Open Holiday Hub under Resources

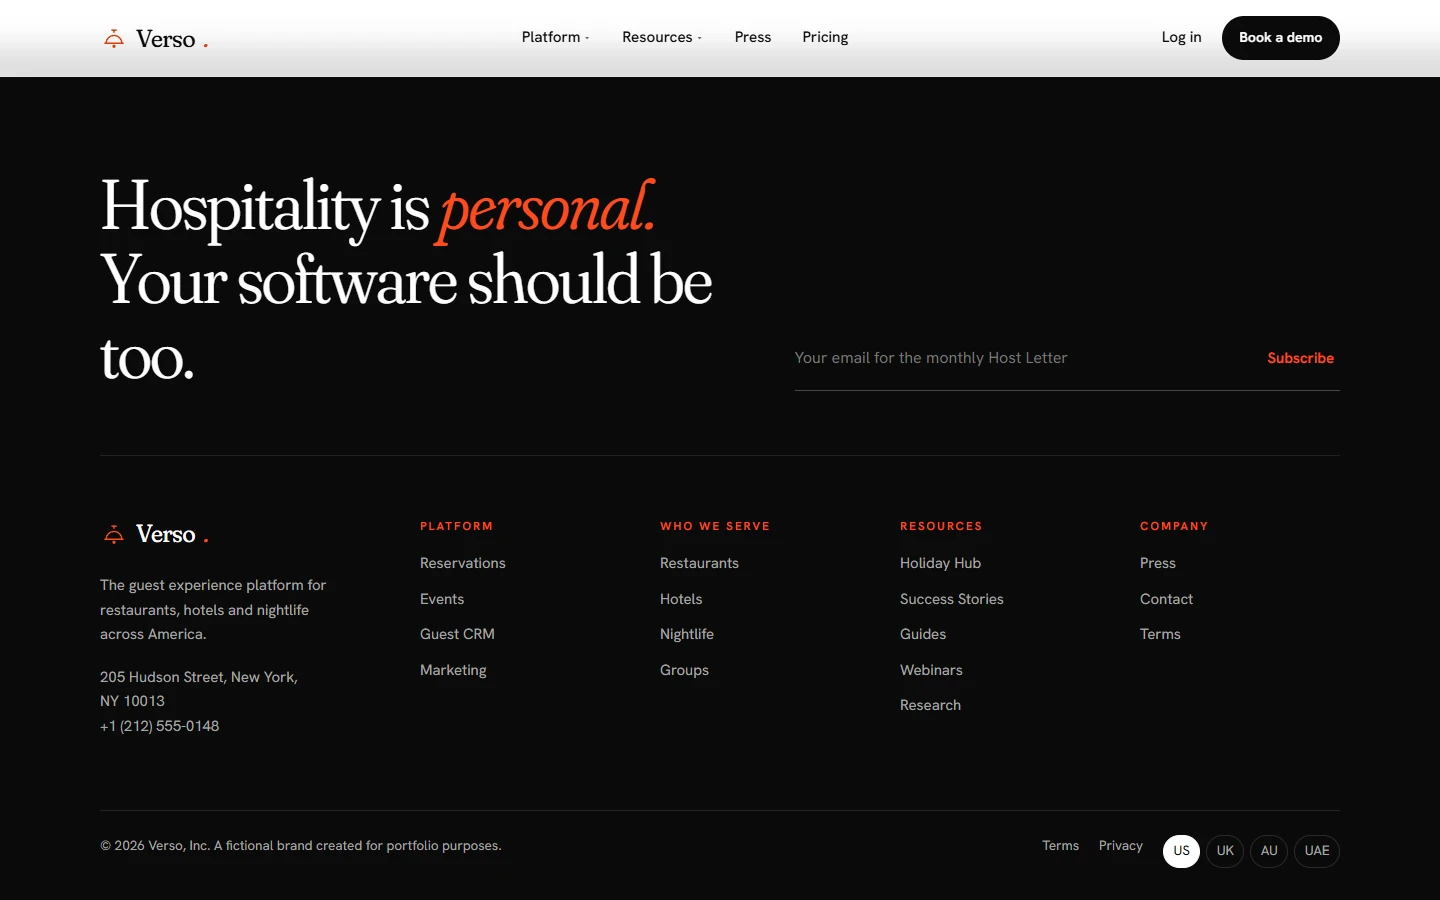[x=940, y=563]
